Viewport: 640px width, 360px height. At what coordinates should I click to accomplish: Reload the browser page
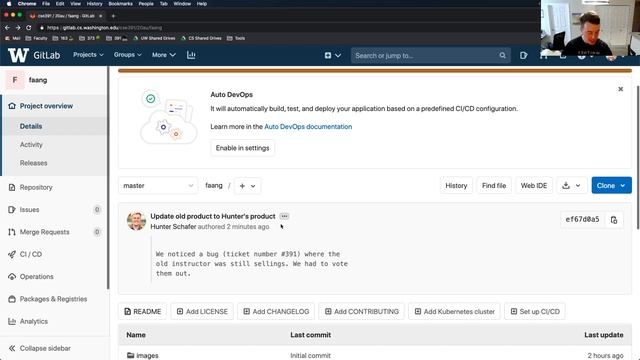[x=29, y=27]
